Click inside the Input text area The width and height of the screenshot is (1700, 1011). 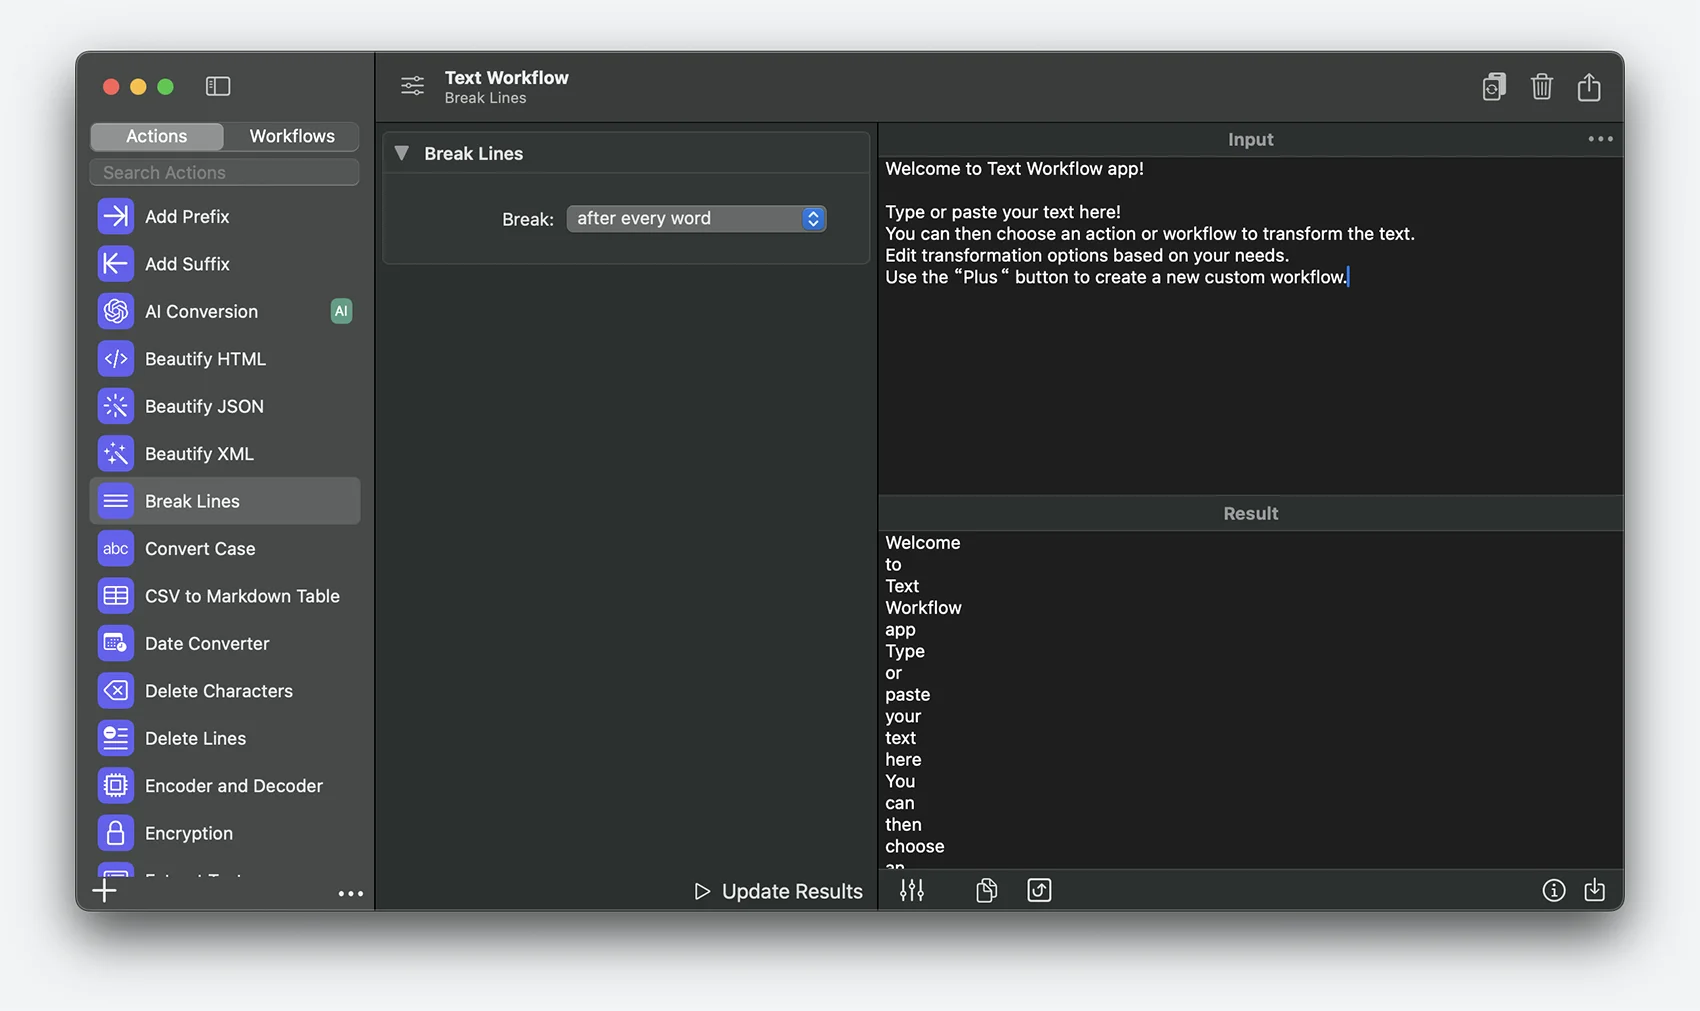(x=1250, y=325)
